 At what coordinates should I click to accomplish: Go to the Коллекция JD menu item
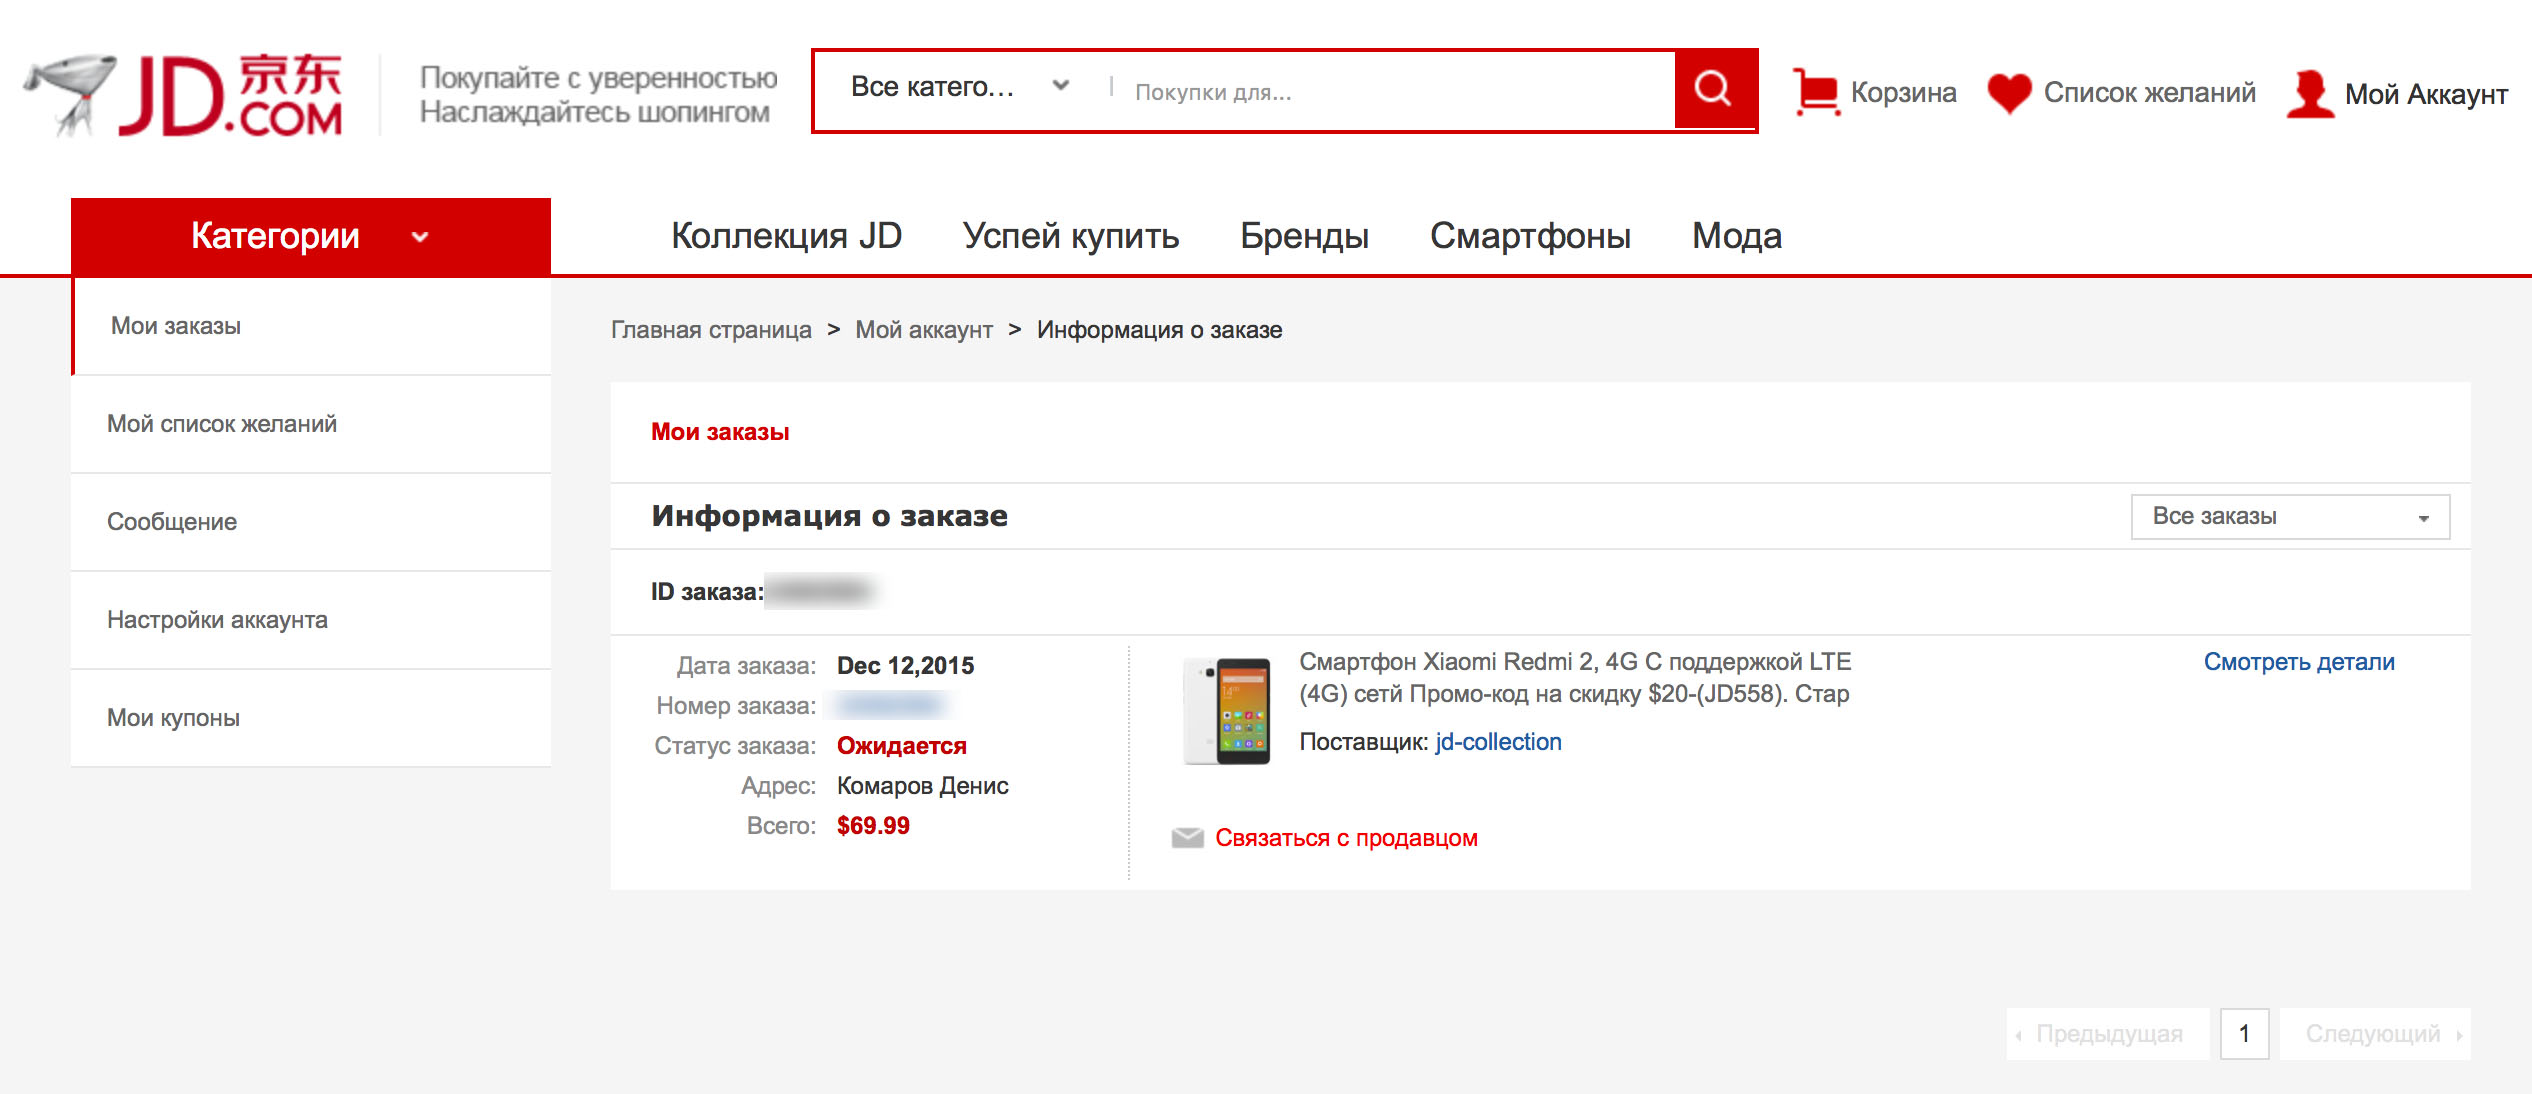point(786,236)
